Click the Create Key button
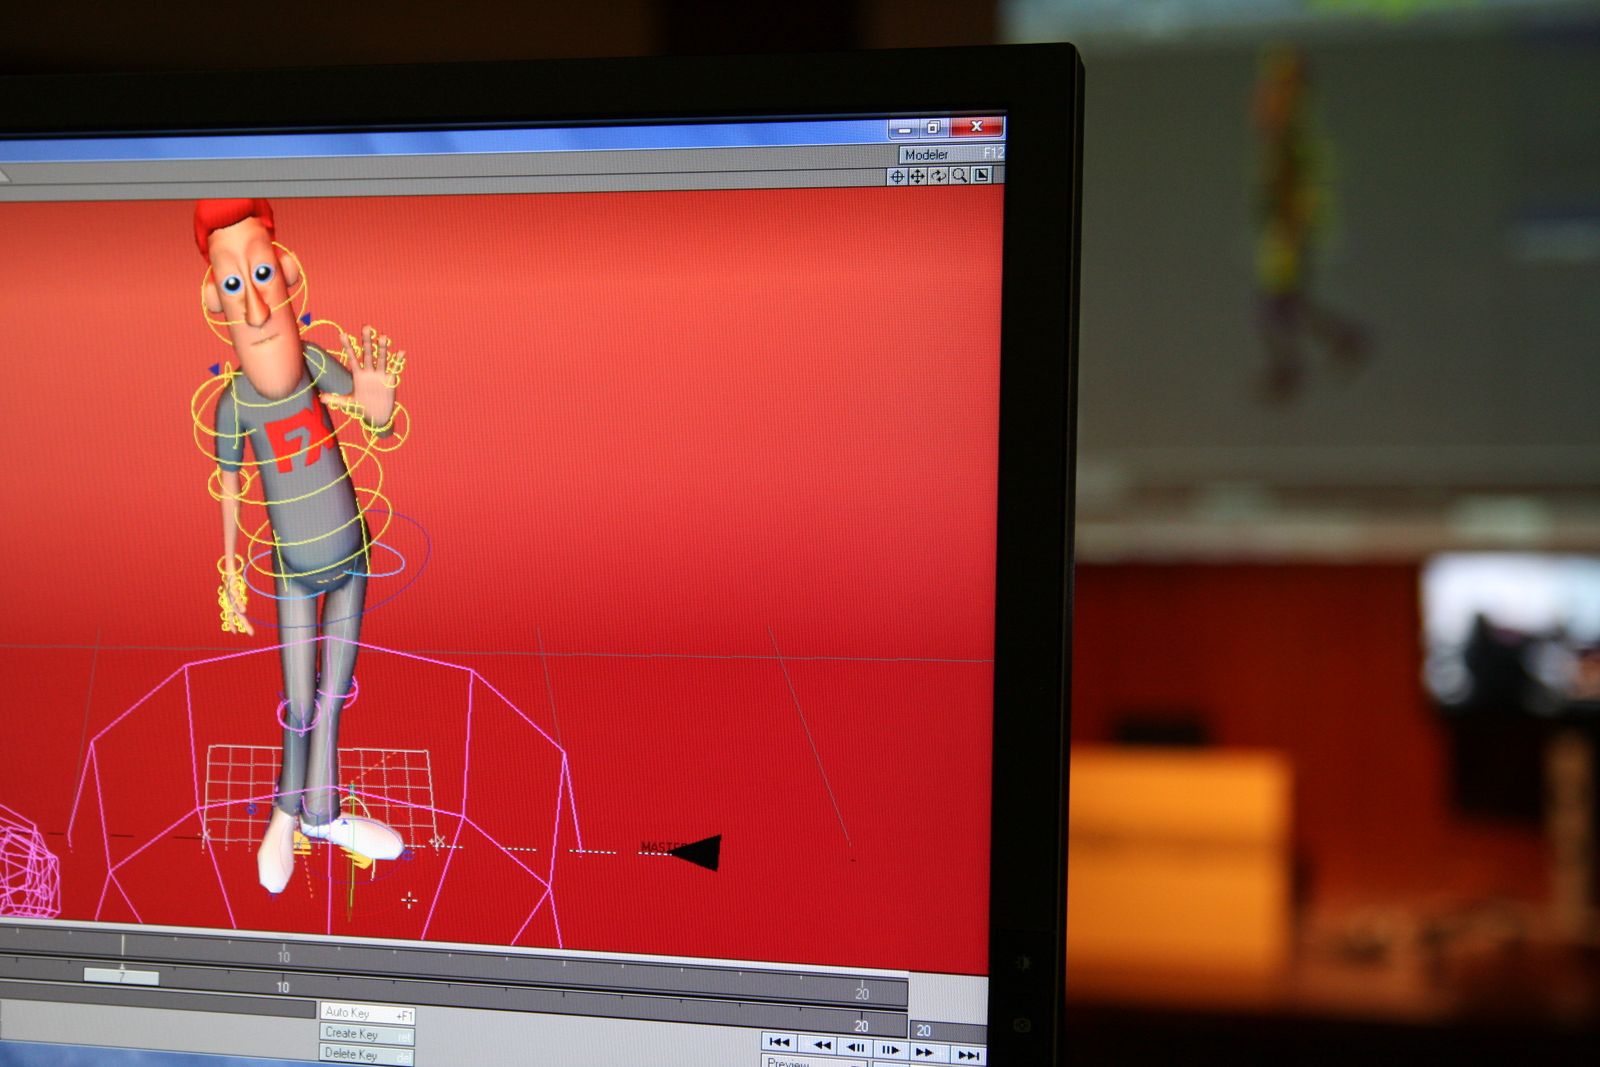This screenshot has width=1600, height=1067. click(x=366, y=1034)
